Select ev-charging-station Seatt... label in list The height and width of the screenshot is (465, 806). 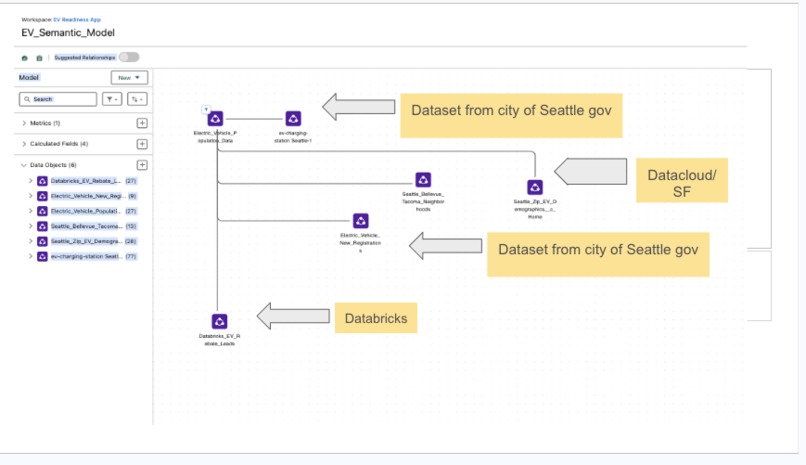pyautogui.click(x=86, y=256)
